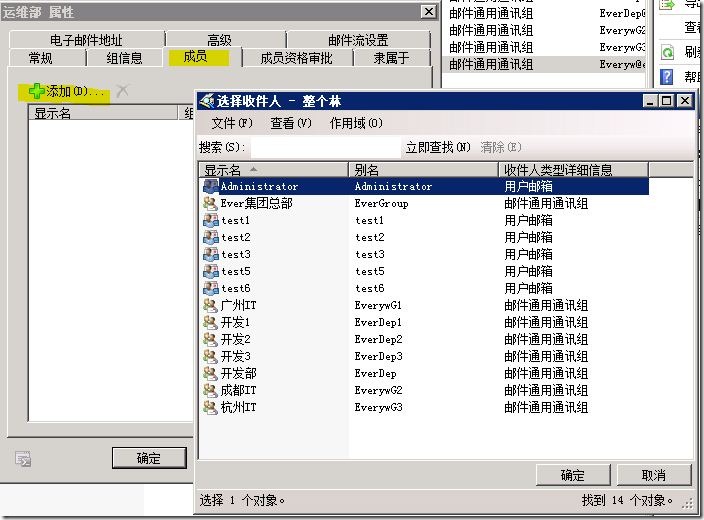Click the Ever集团总部 group icon

(x=210, y=203)
